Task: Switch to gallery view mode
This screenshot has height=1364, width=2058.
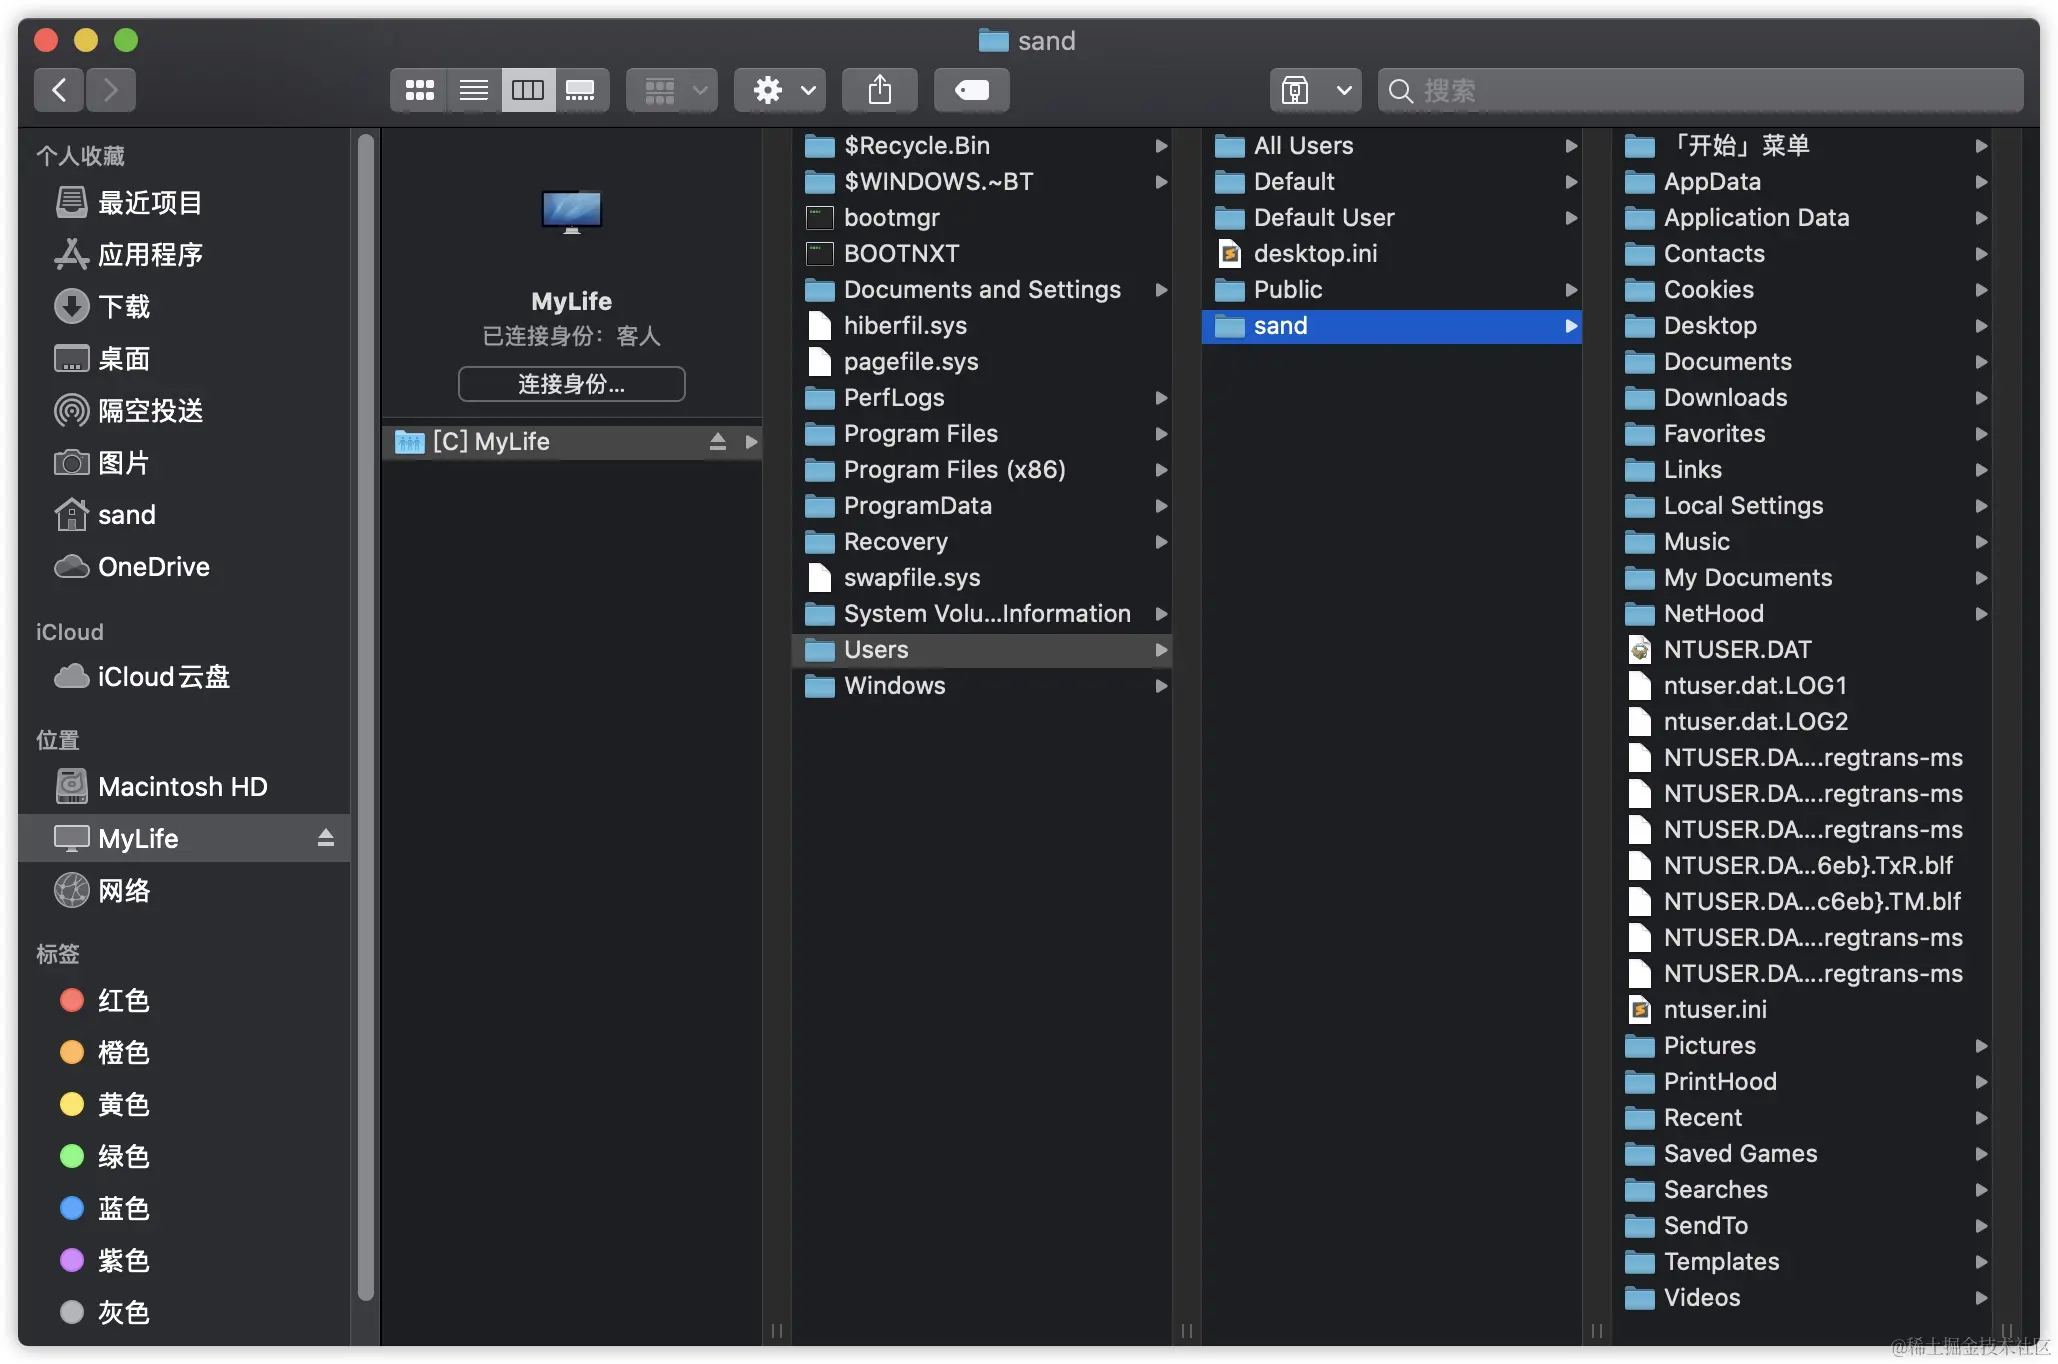Action: [580, 91]
